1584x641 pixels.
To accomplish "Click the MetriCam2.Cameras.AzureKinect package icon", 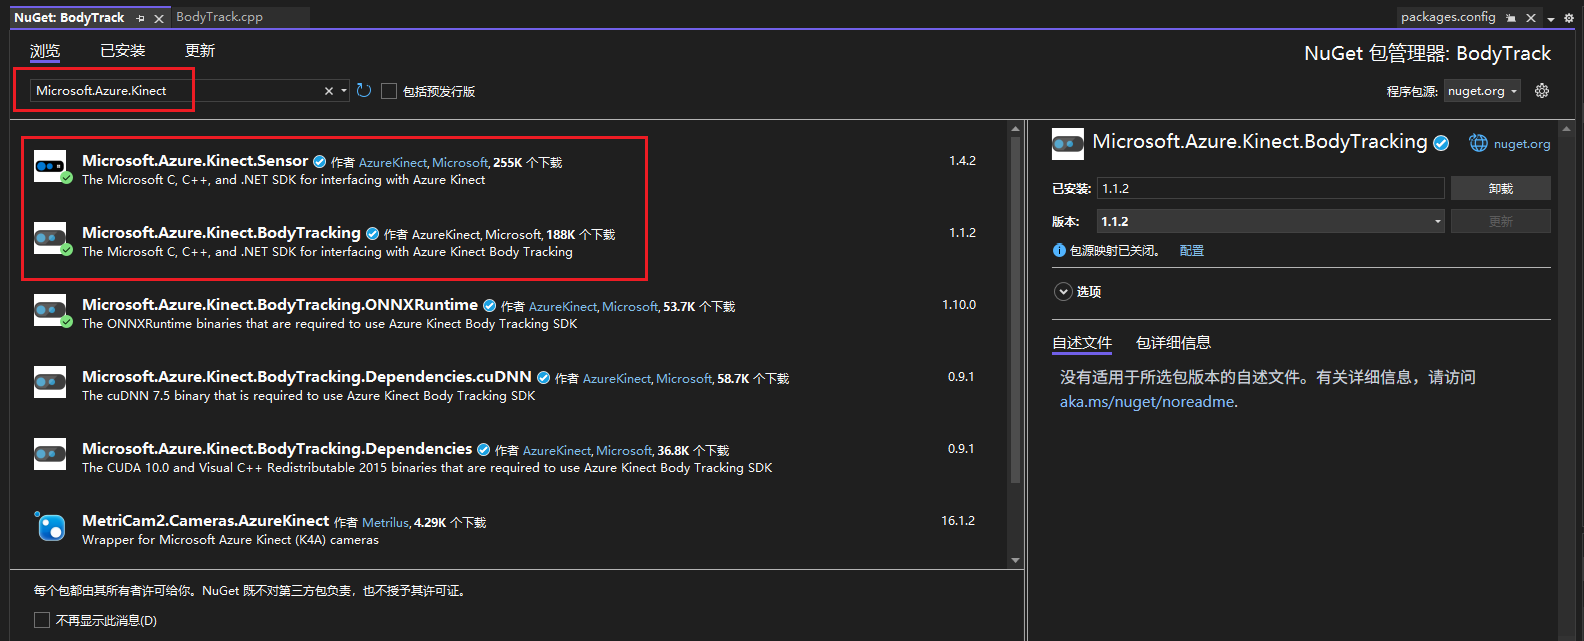I will [x=50, y=526].
